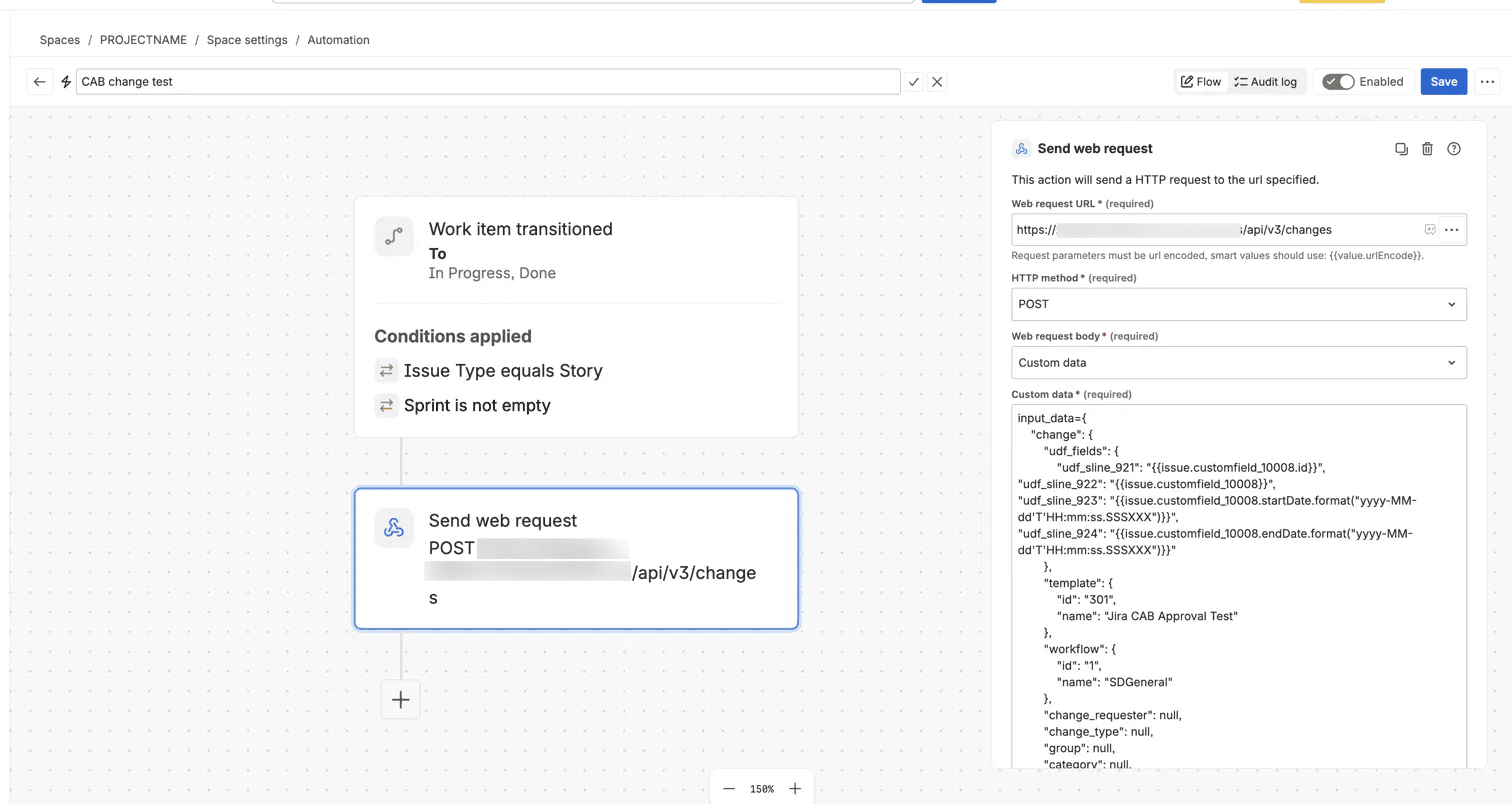Screen dimensions: 1512x804
Task: Navigate to Spaces breadcrumb
Action: [60, 40]
